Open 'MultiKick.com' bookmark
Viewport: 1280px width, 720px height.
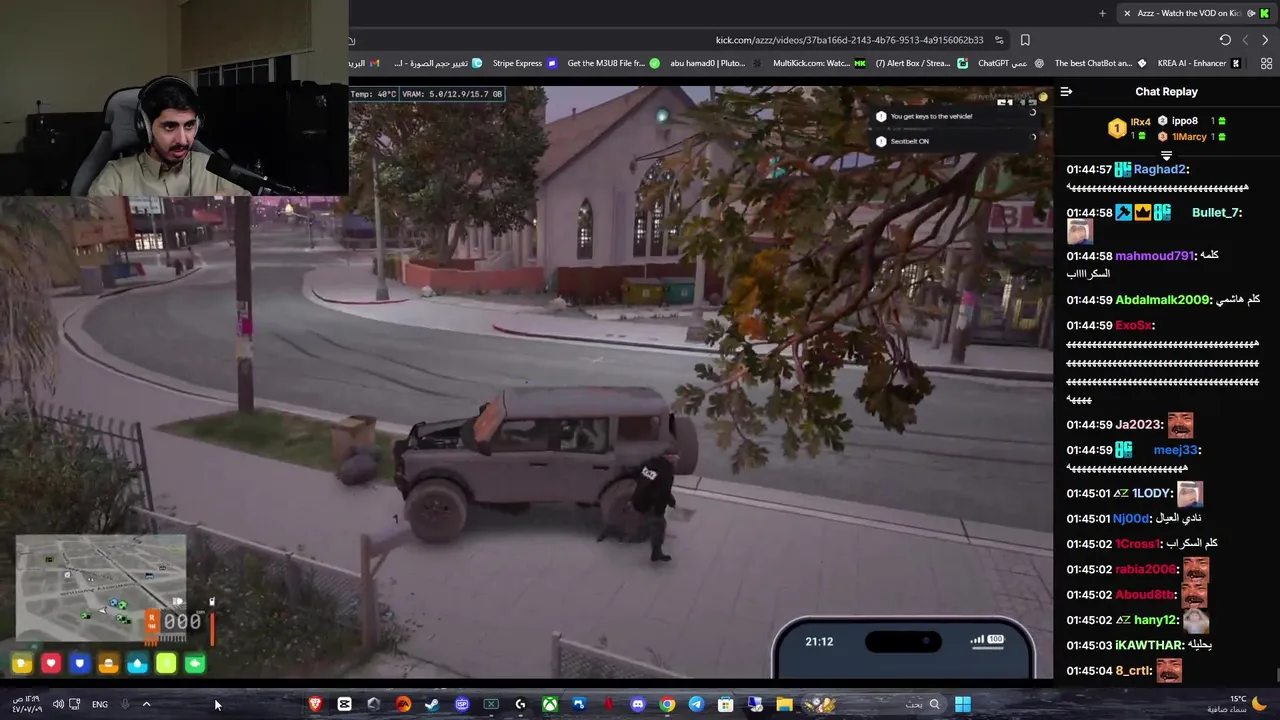click(x=819, y=63)
